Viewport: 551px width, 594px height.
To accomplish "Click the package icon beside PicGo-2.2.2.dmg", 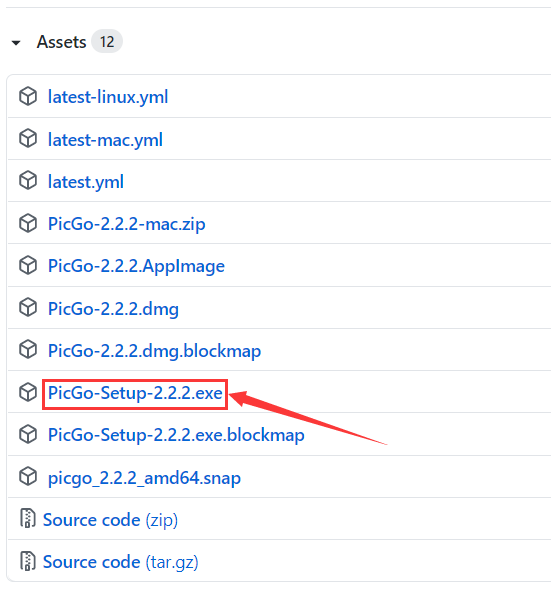I will pos(28,308).
